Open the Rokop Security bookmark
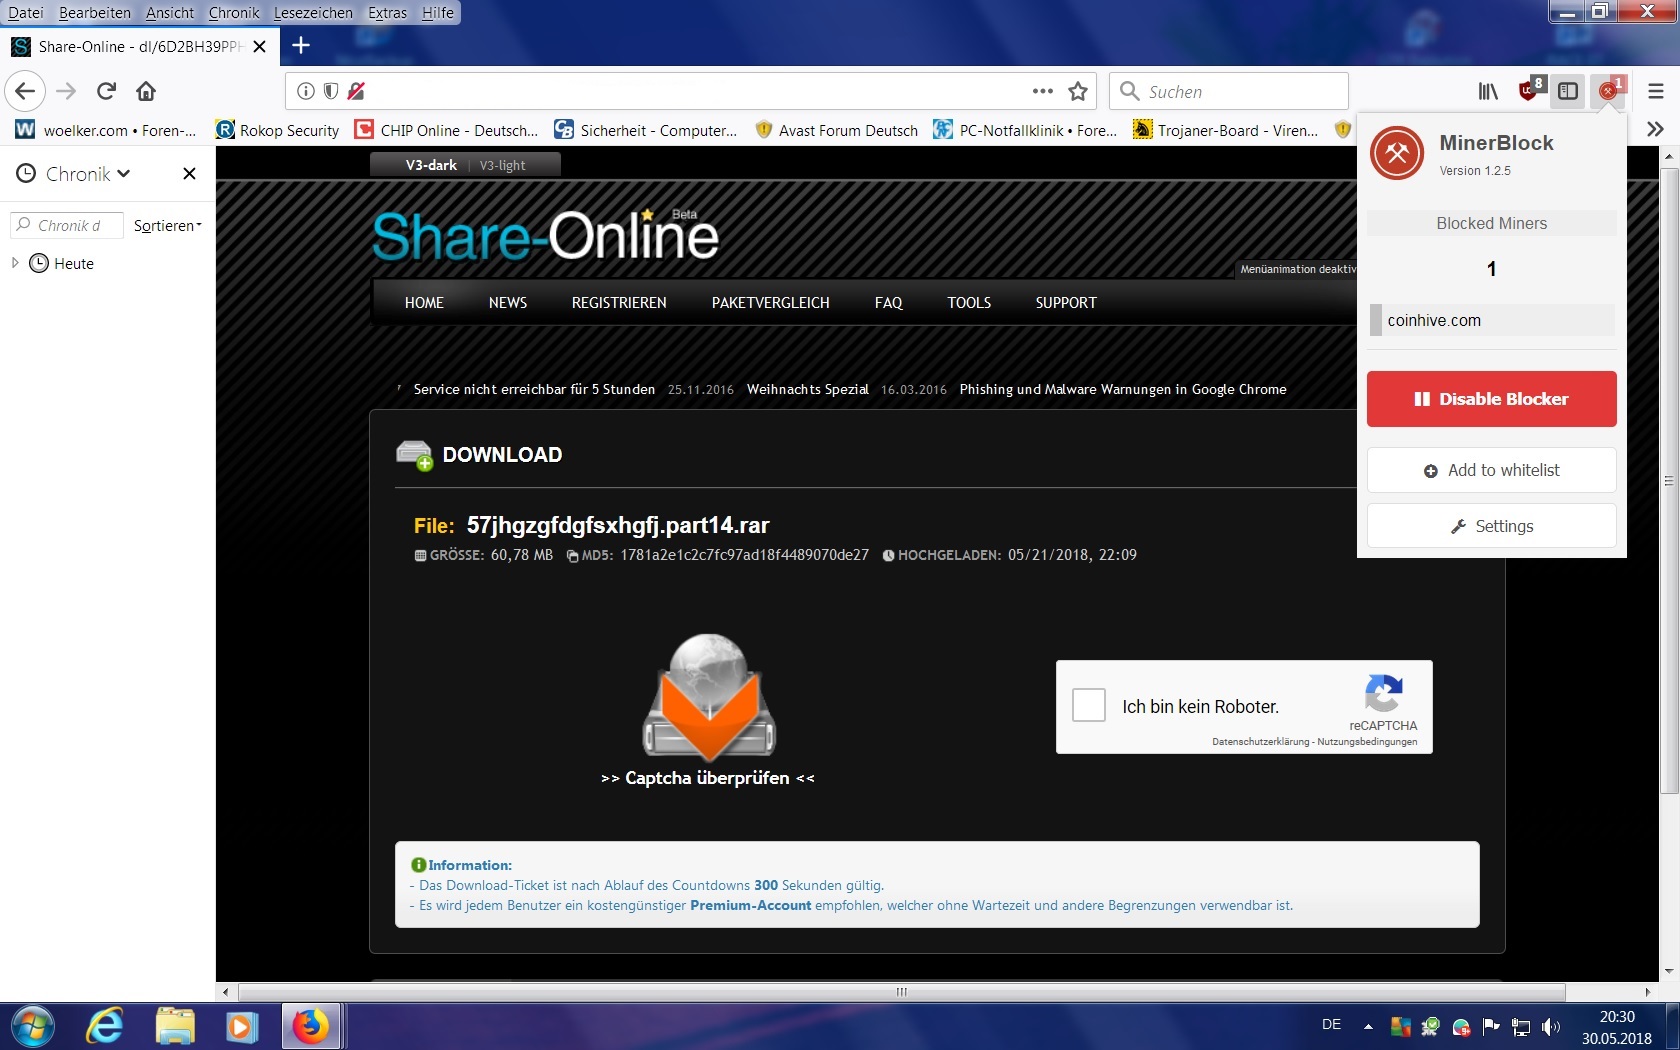 pos(278,130)
